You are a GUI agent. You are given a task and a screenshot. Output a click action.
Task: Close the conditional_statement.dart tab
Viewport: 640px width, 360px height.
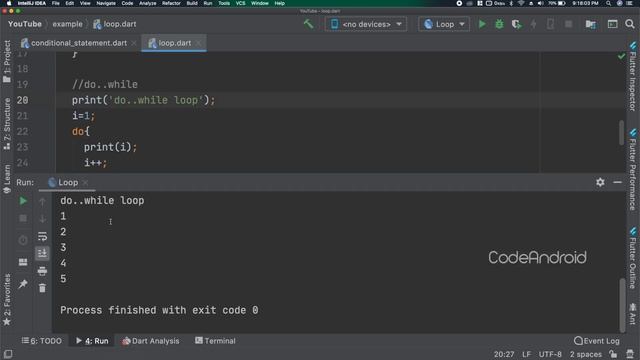pyautogui.click(x=134, y=43)
